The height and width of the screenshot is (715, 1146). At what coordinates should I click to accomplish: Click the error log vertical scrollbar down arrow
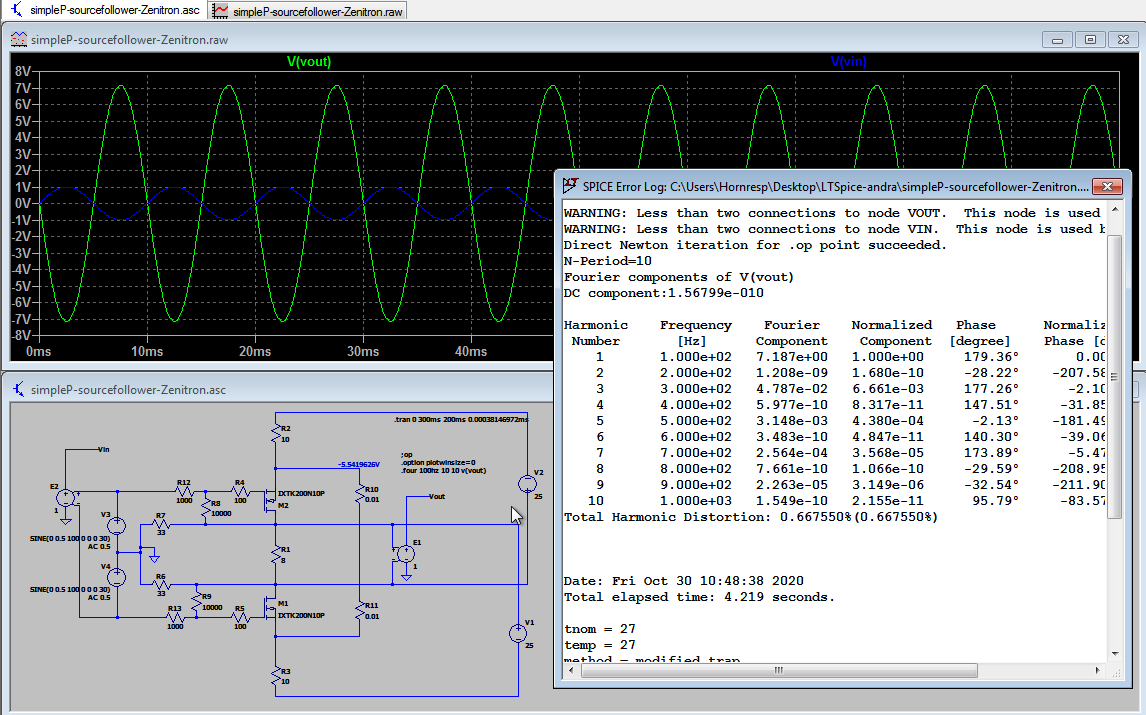click(x=1115, y=654)
